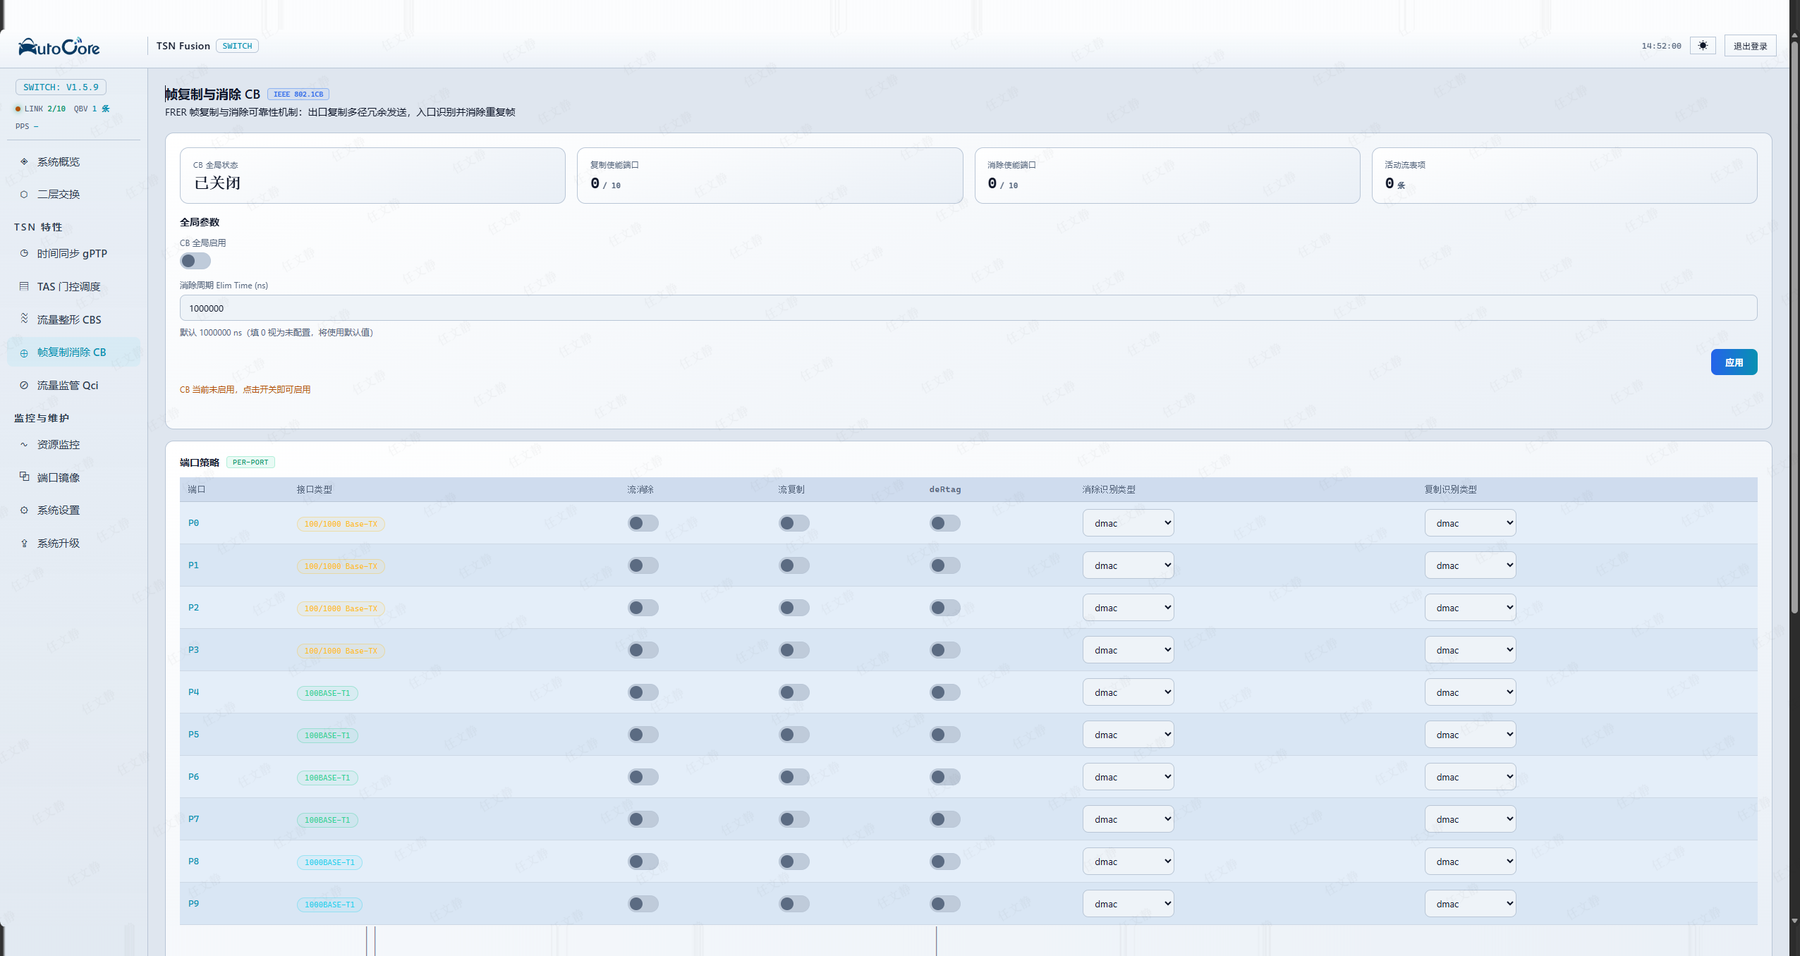Click the 流量整形 CBS chevrons icon
Screen dimensions: 1800x956
point(24,319)
